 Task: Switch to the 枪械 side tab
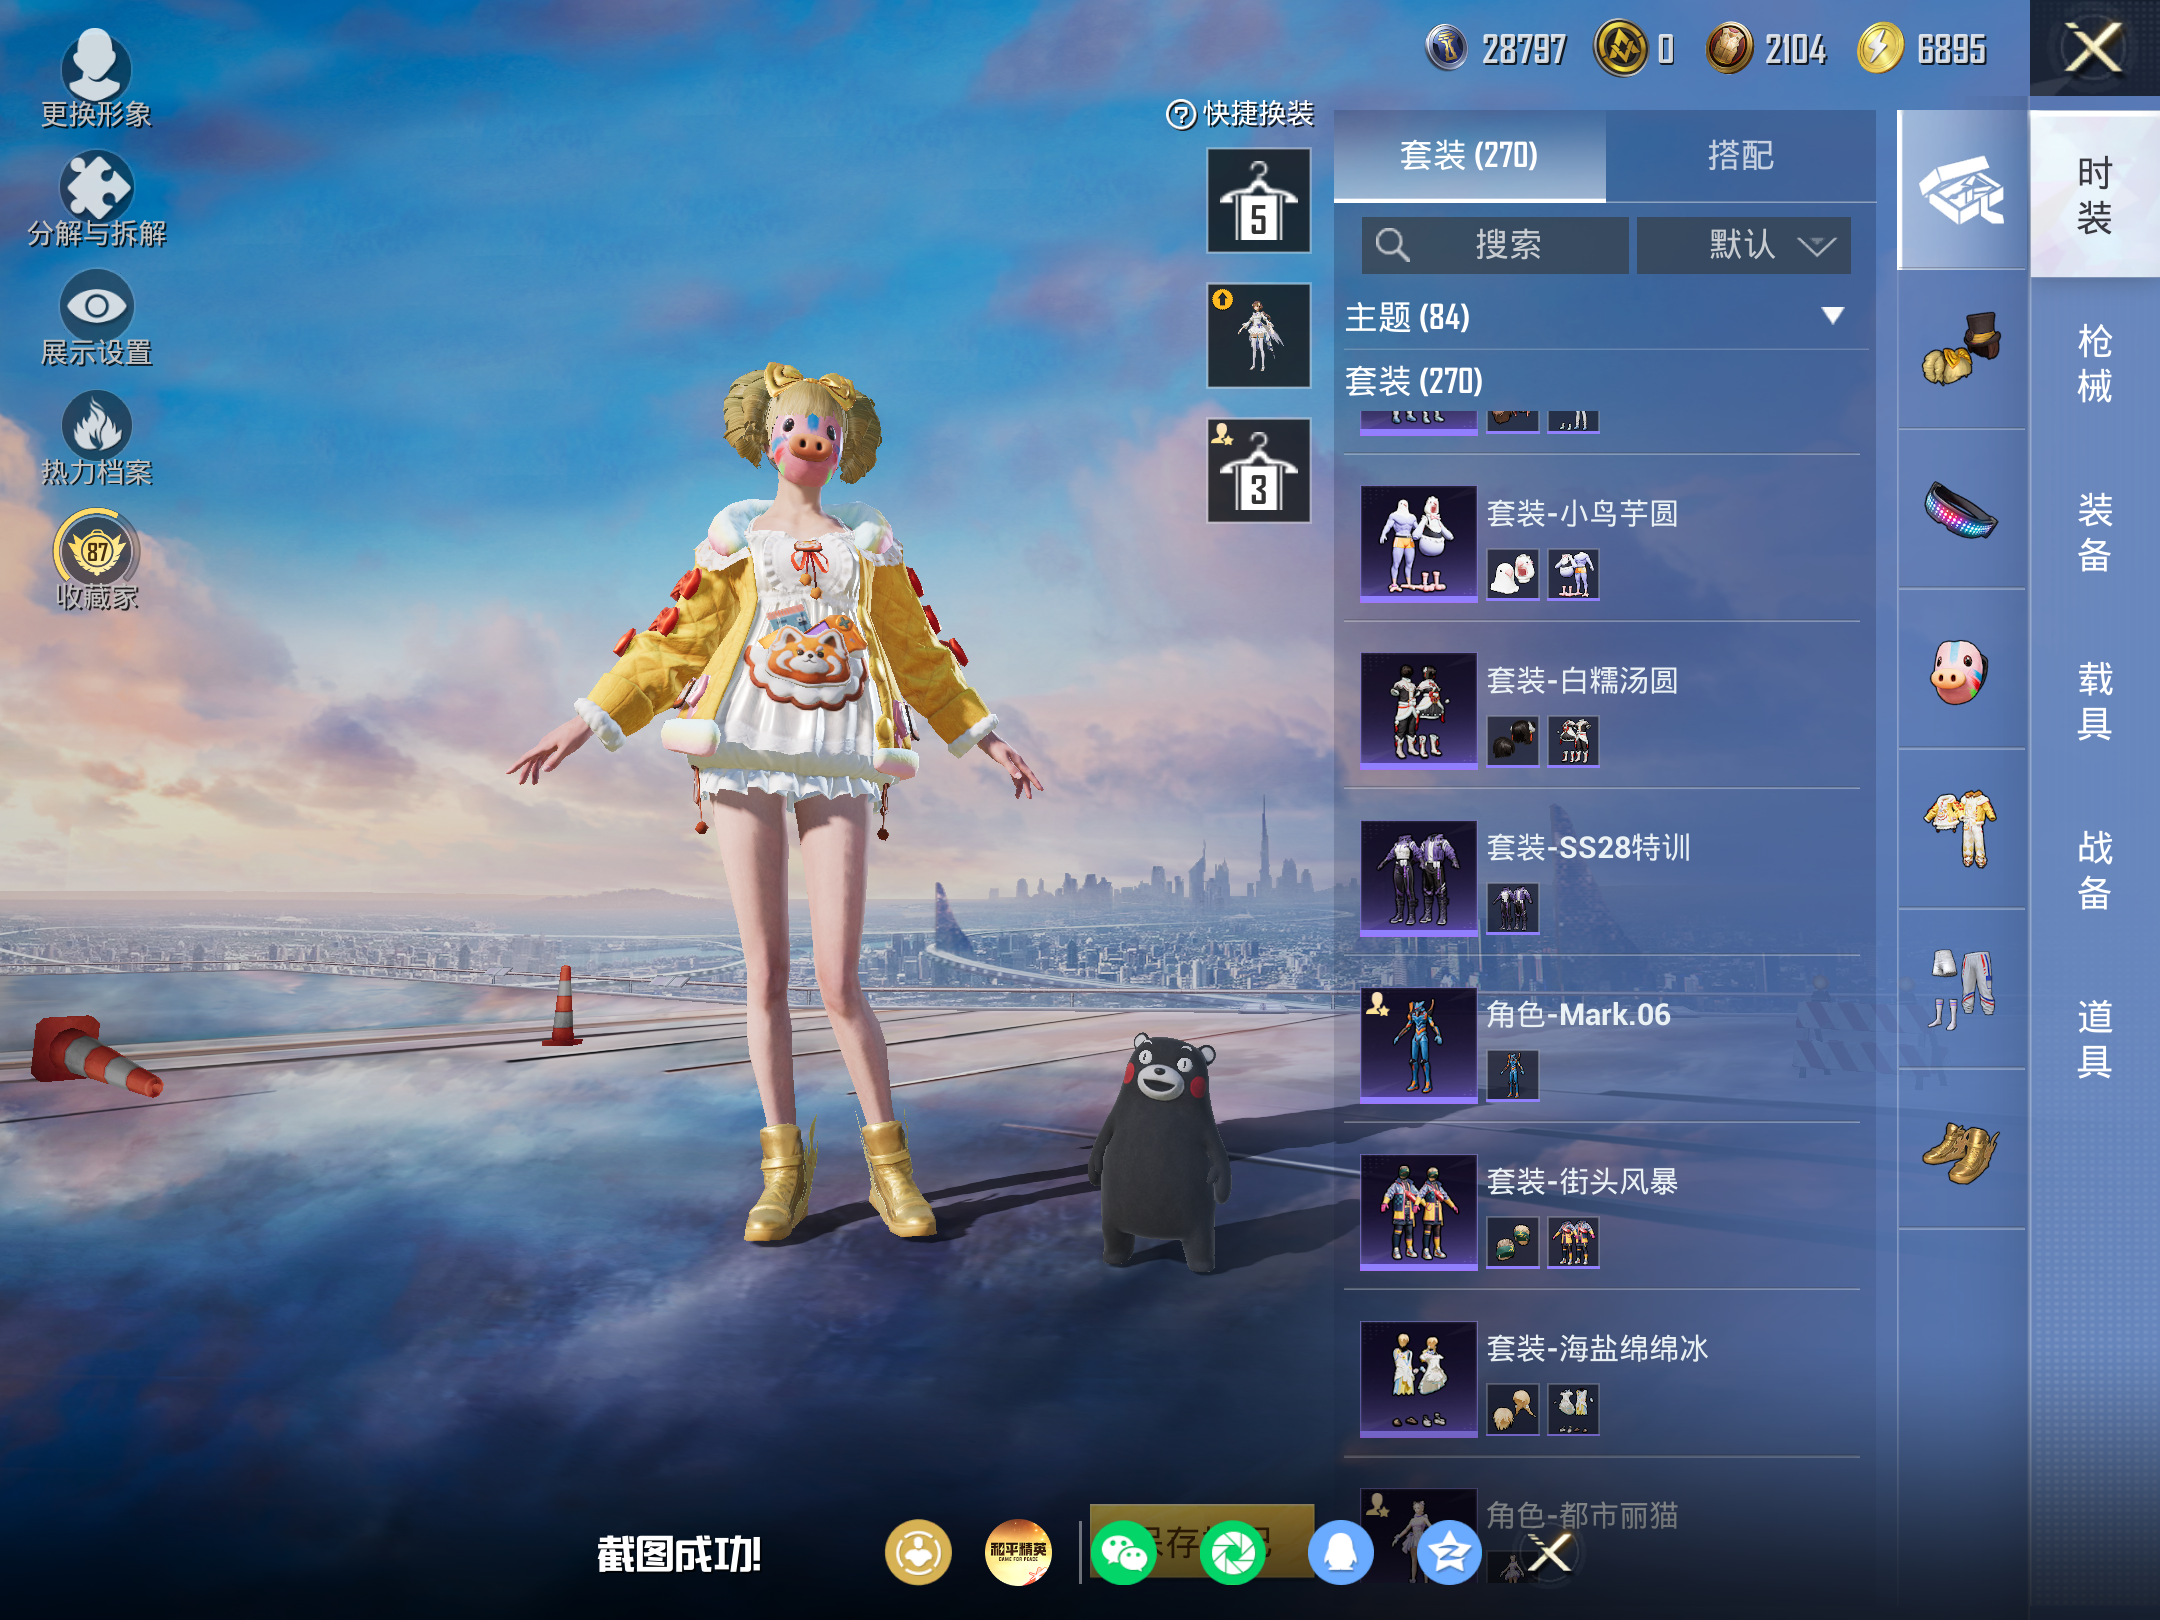point(2094,363)
